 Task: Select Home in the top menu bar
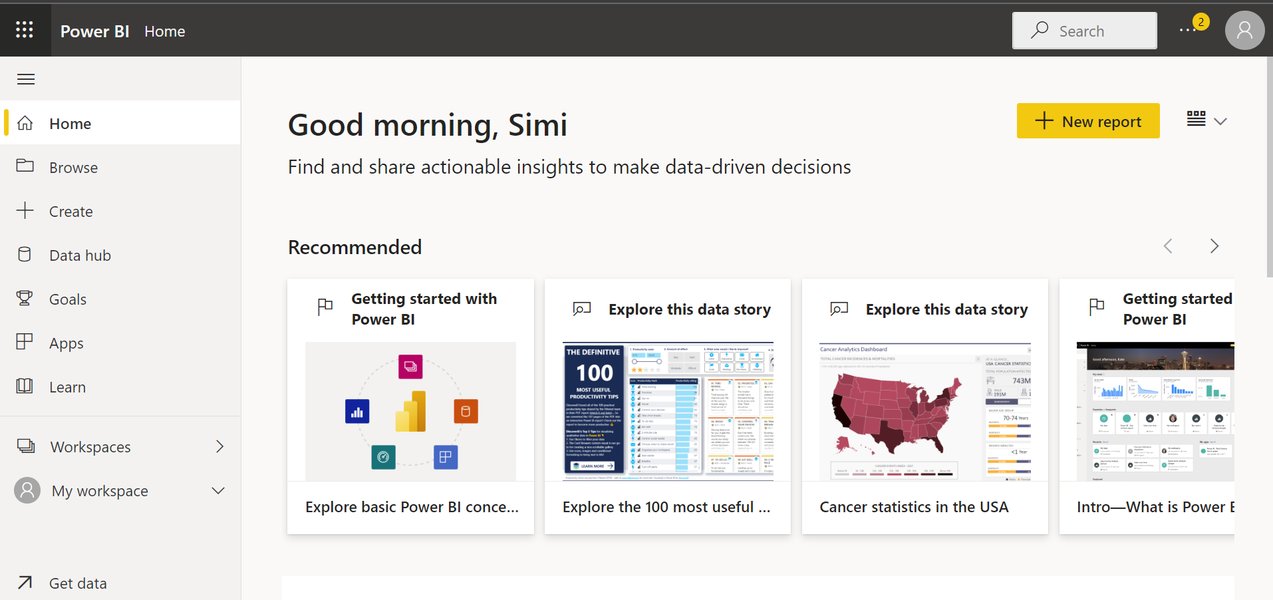coord(164,31)
